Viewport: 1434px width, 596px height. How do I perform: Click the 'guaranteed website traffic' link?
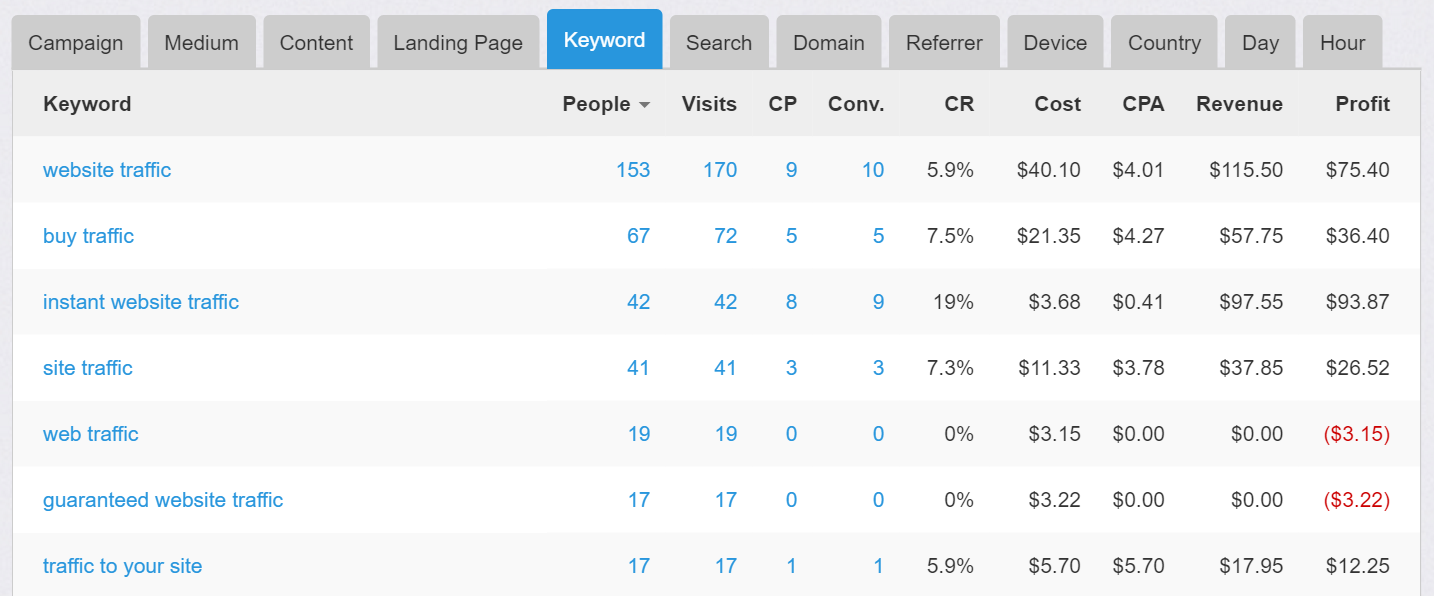point(163,500)
